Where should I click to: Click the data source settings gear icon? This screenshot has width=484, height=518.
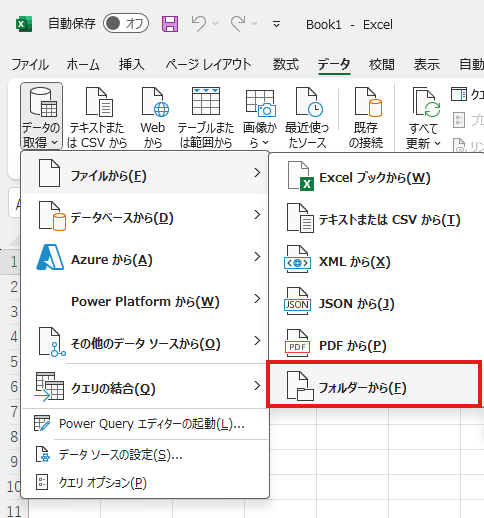43,454
